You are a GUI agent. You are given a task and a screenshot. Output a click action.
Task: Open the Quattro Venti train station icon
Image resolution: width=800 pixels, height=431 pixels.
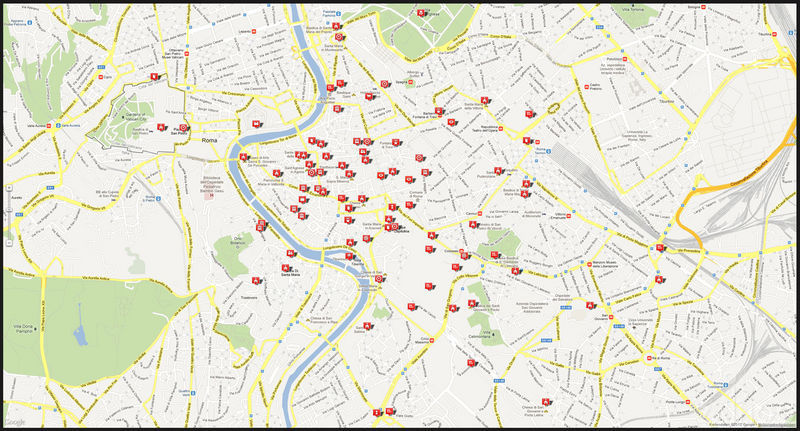pos(193,394)
